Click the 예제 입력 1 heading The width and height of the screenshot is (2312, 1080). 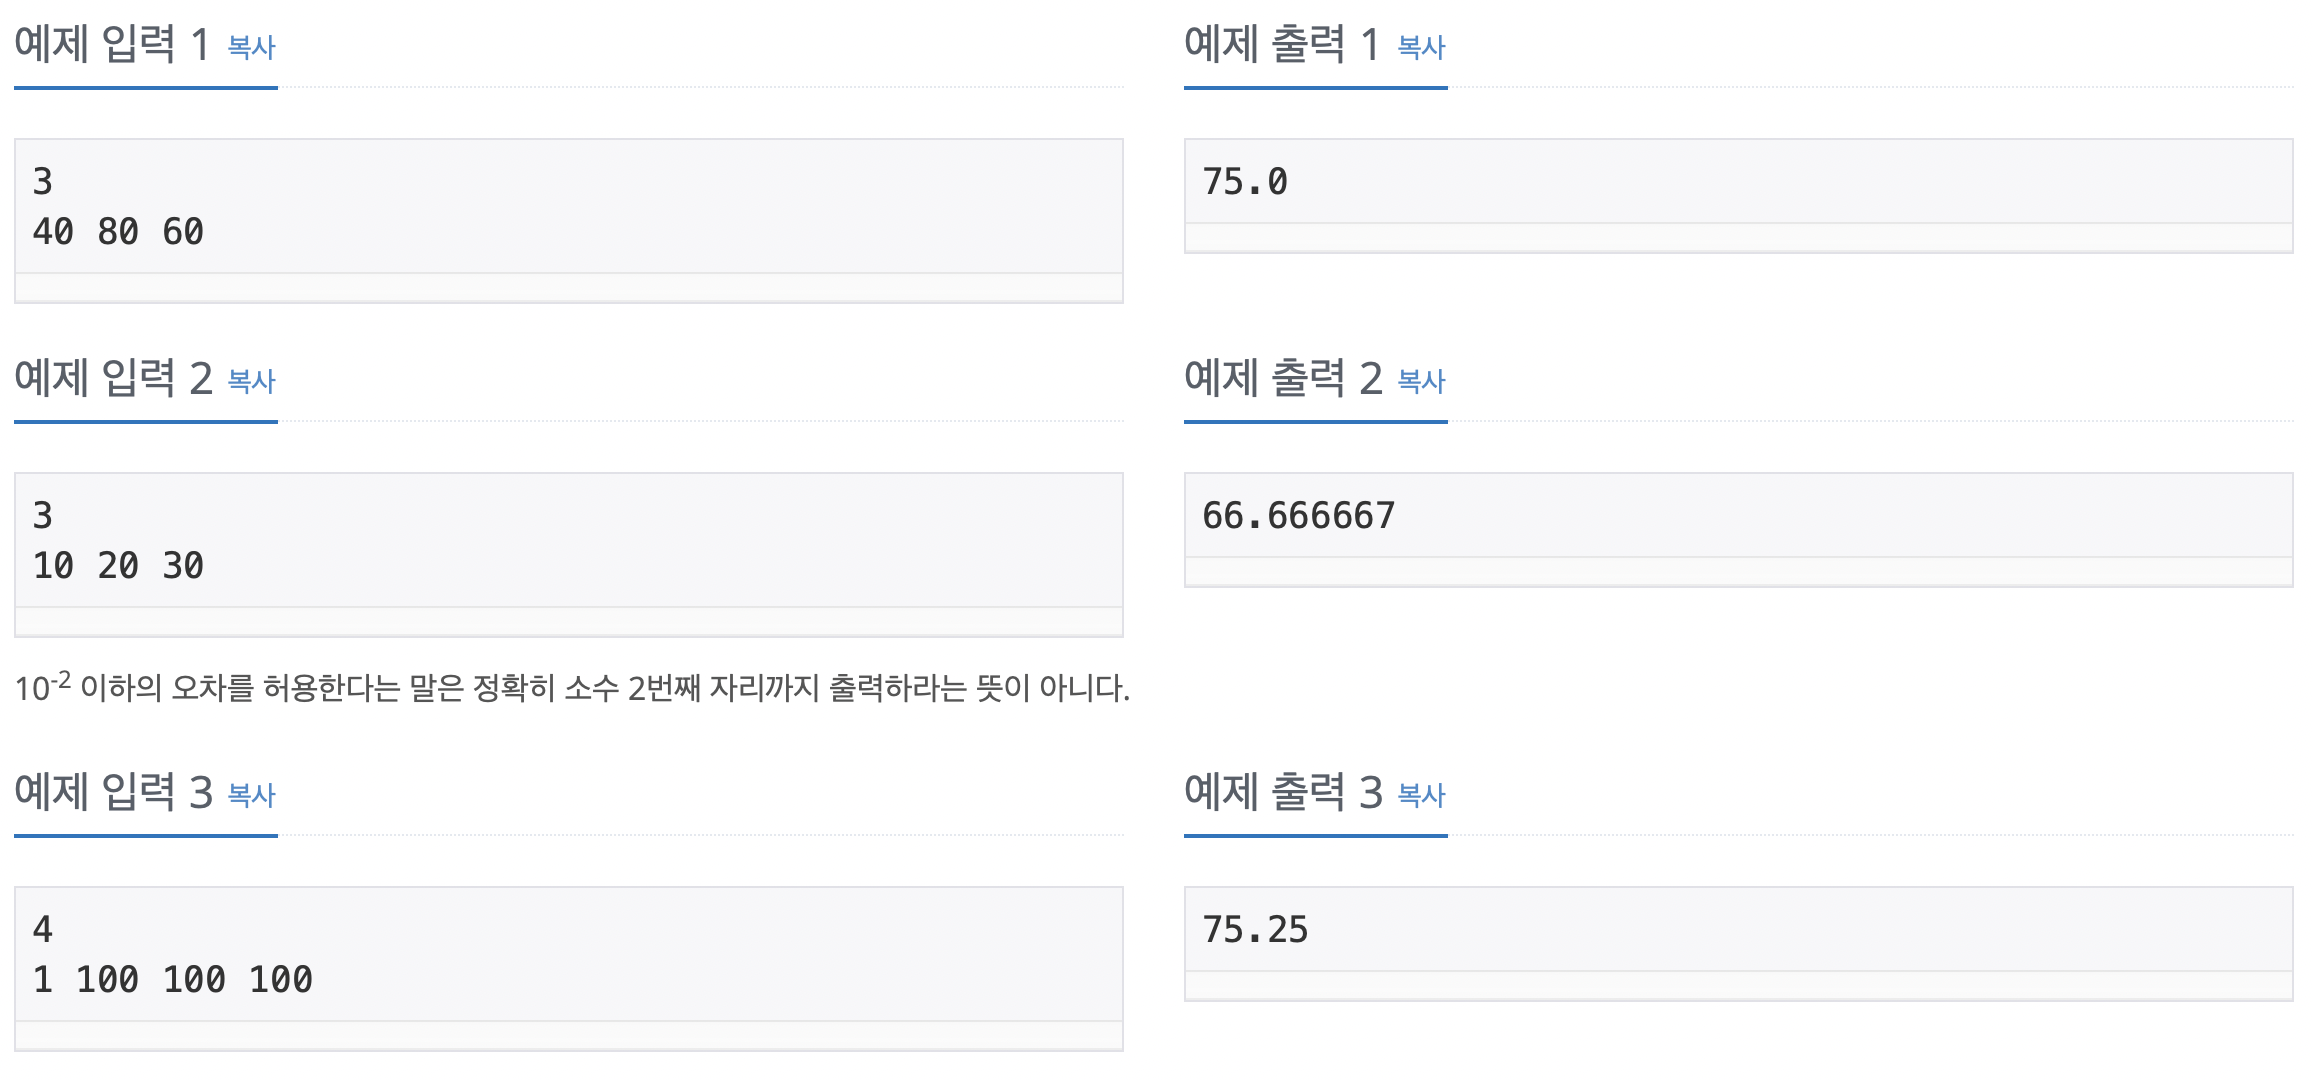112,44
